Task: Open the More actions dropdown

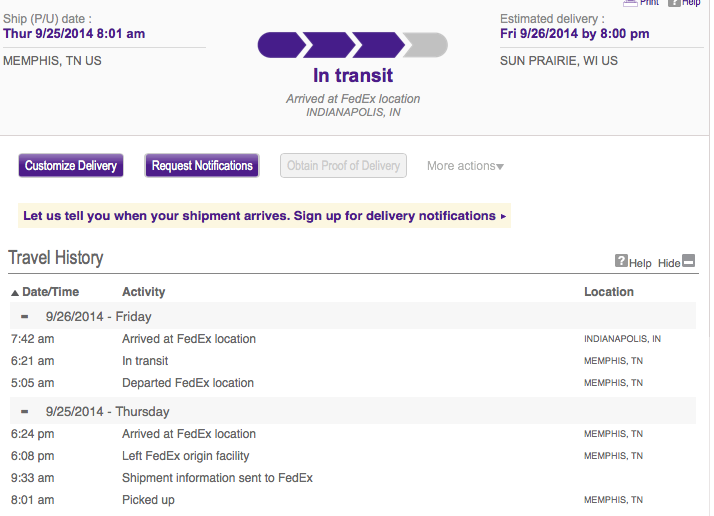Action: [x=465, y=166]
